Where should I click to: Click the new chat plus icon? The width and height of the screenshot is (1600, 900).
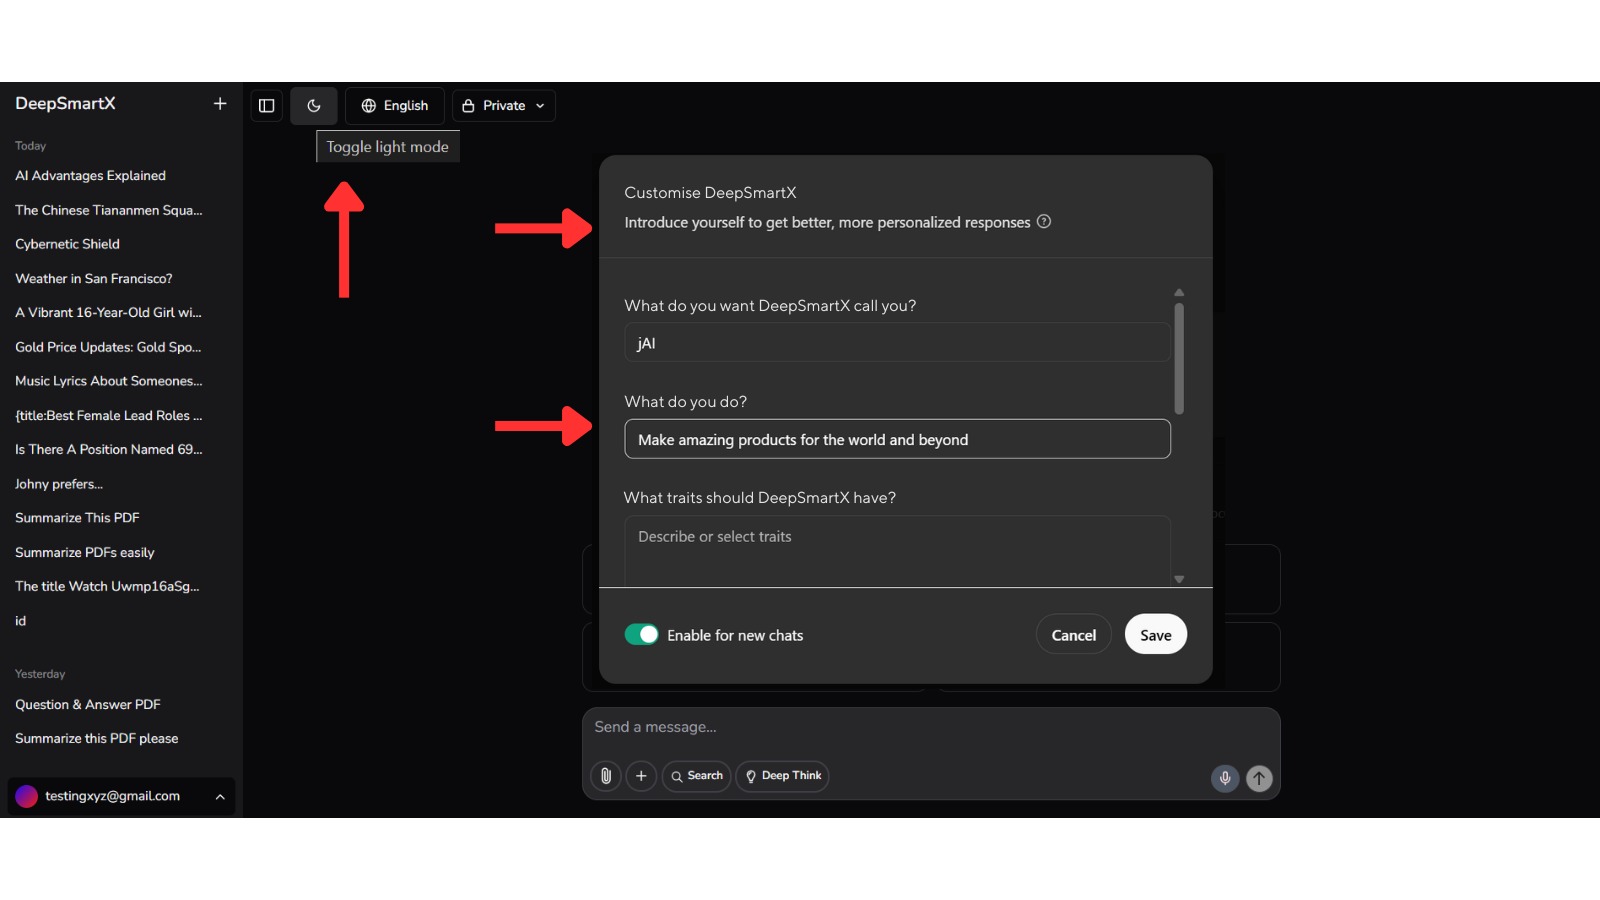[x=220, y=104]
